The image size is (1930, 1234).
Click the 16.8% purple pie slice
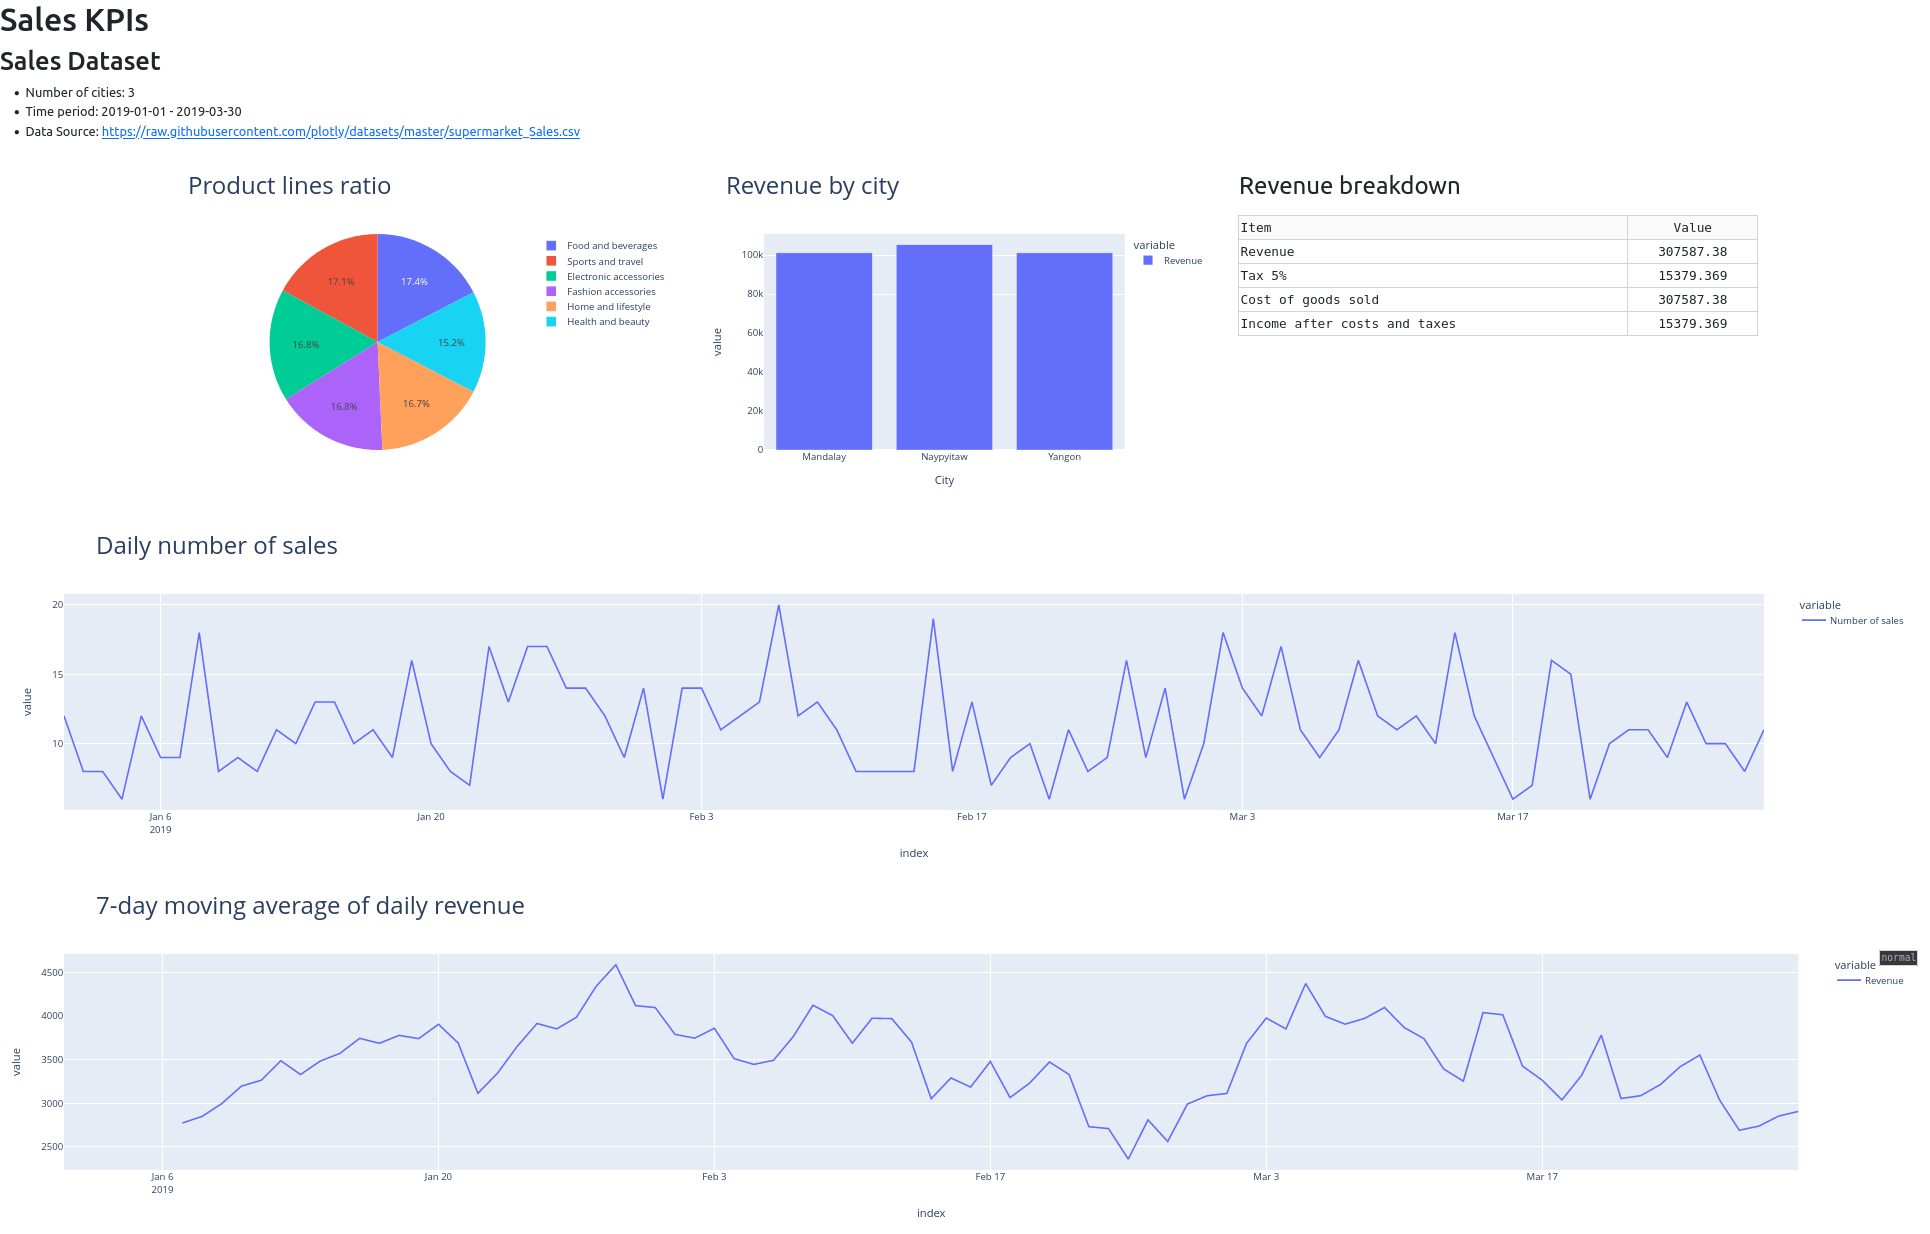tap(344, 407)
